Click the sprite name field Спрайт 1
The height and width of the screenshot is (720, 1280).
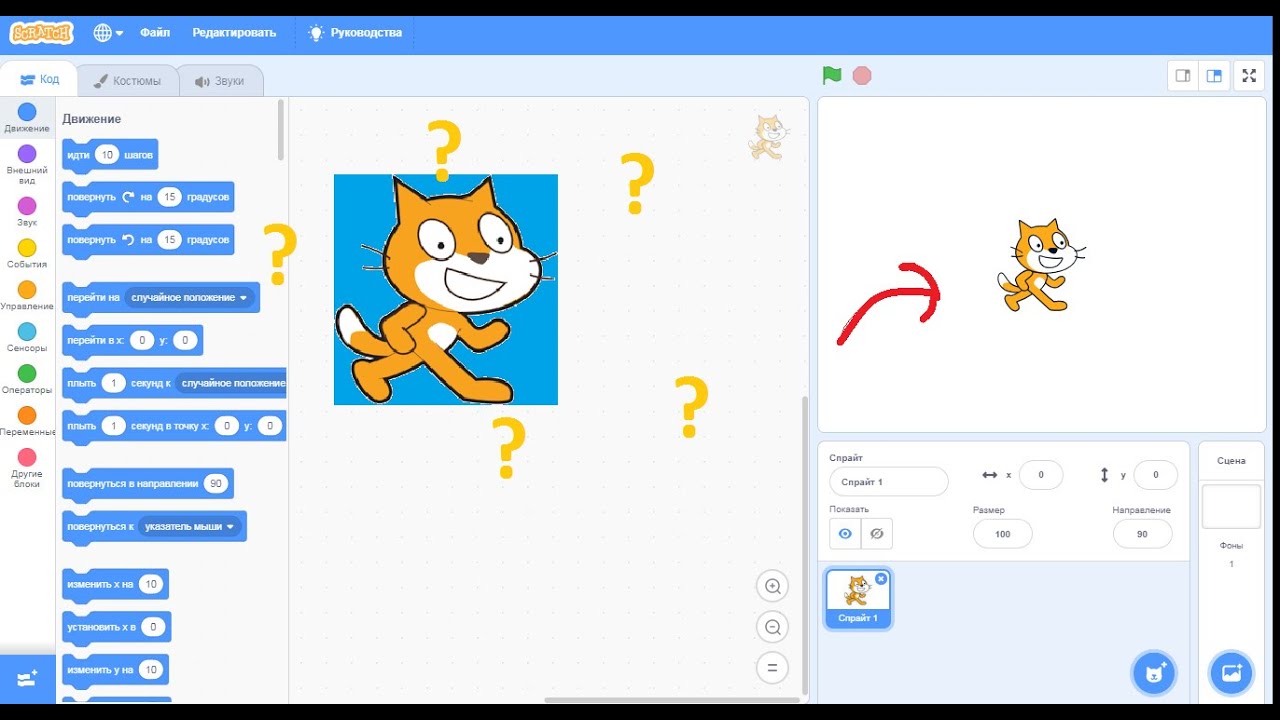click(888, 482)
